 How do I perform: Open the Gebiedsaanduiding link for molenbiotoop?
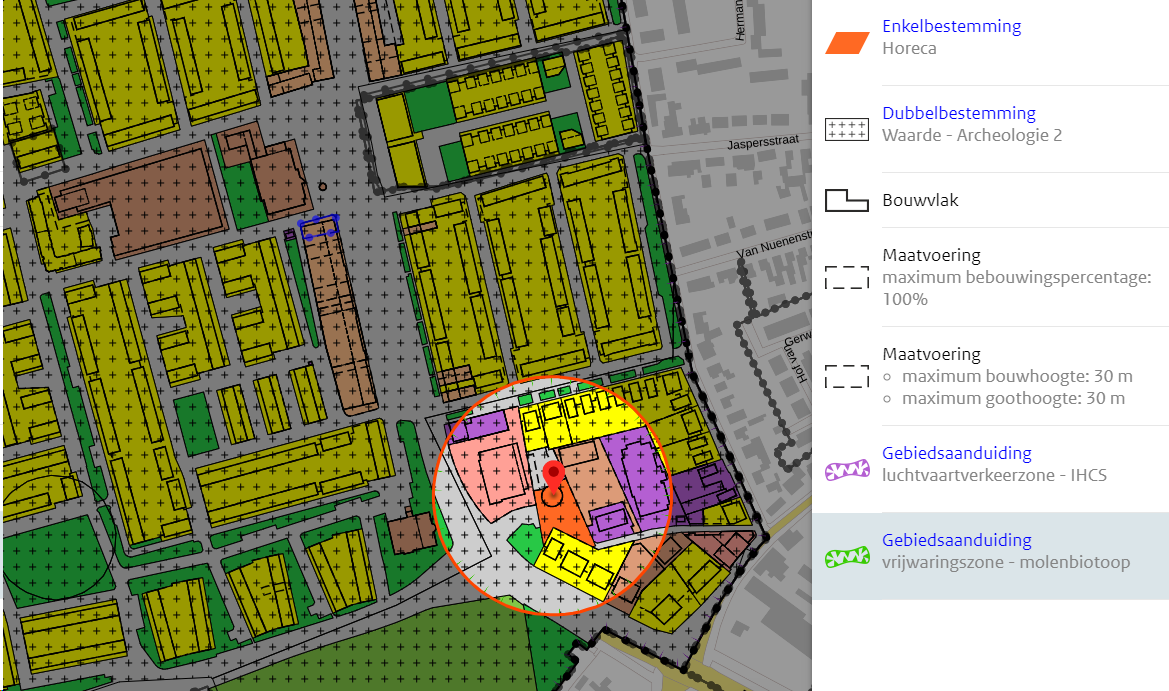pyautogui.click(x=957, y=540)
